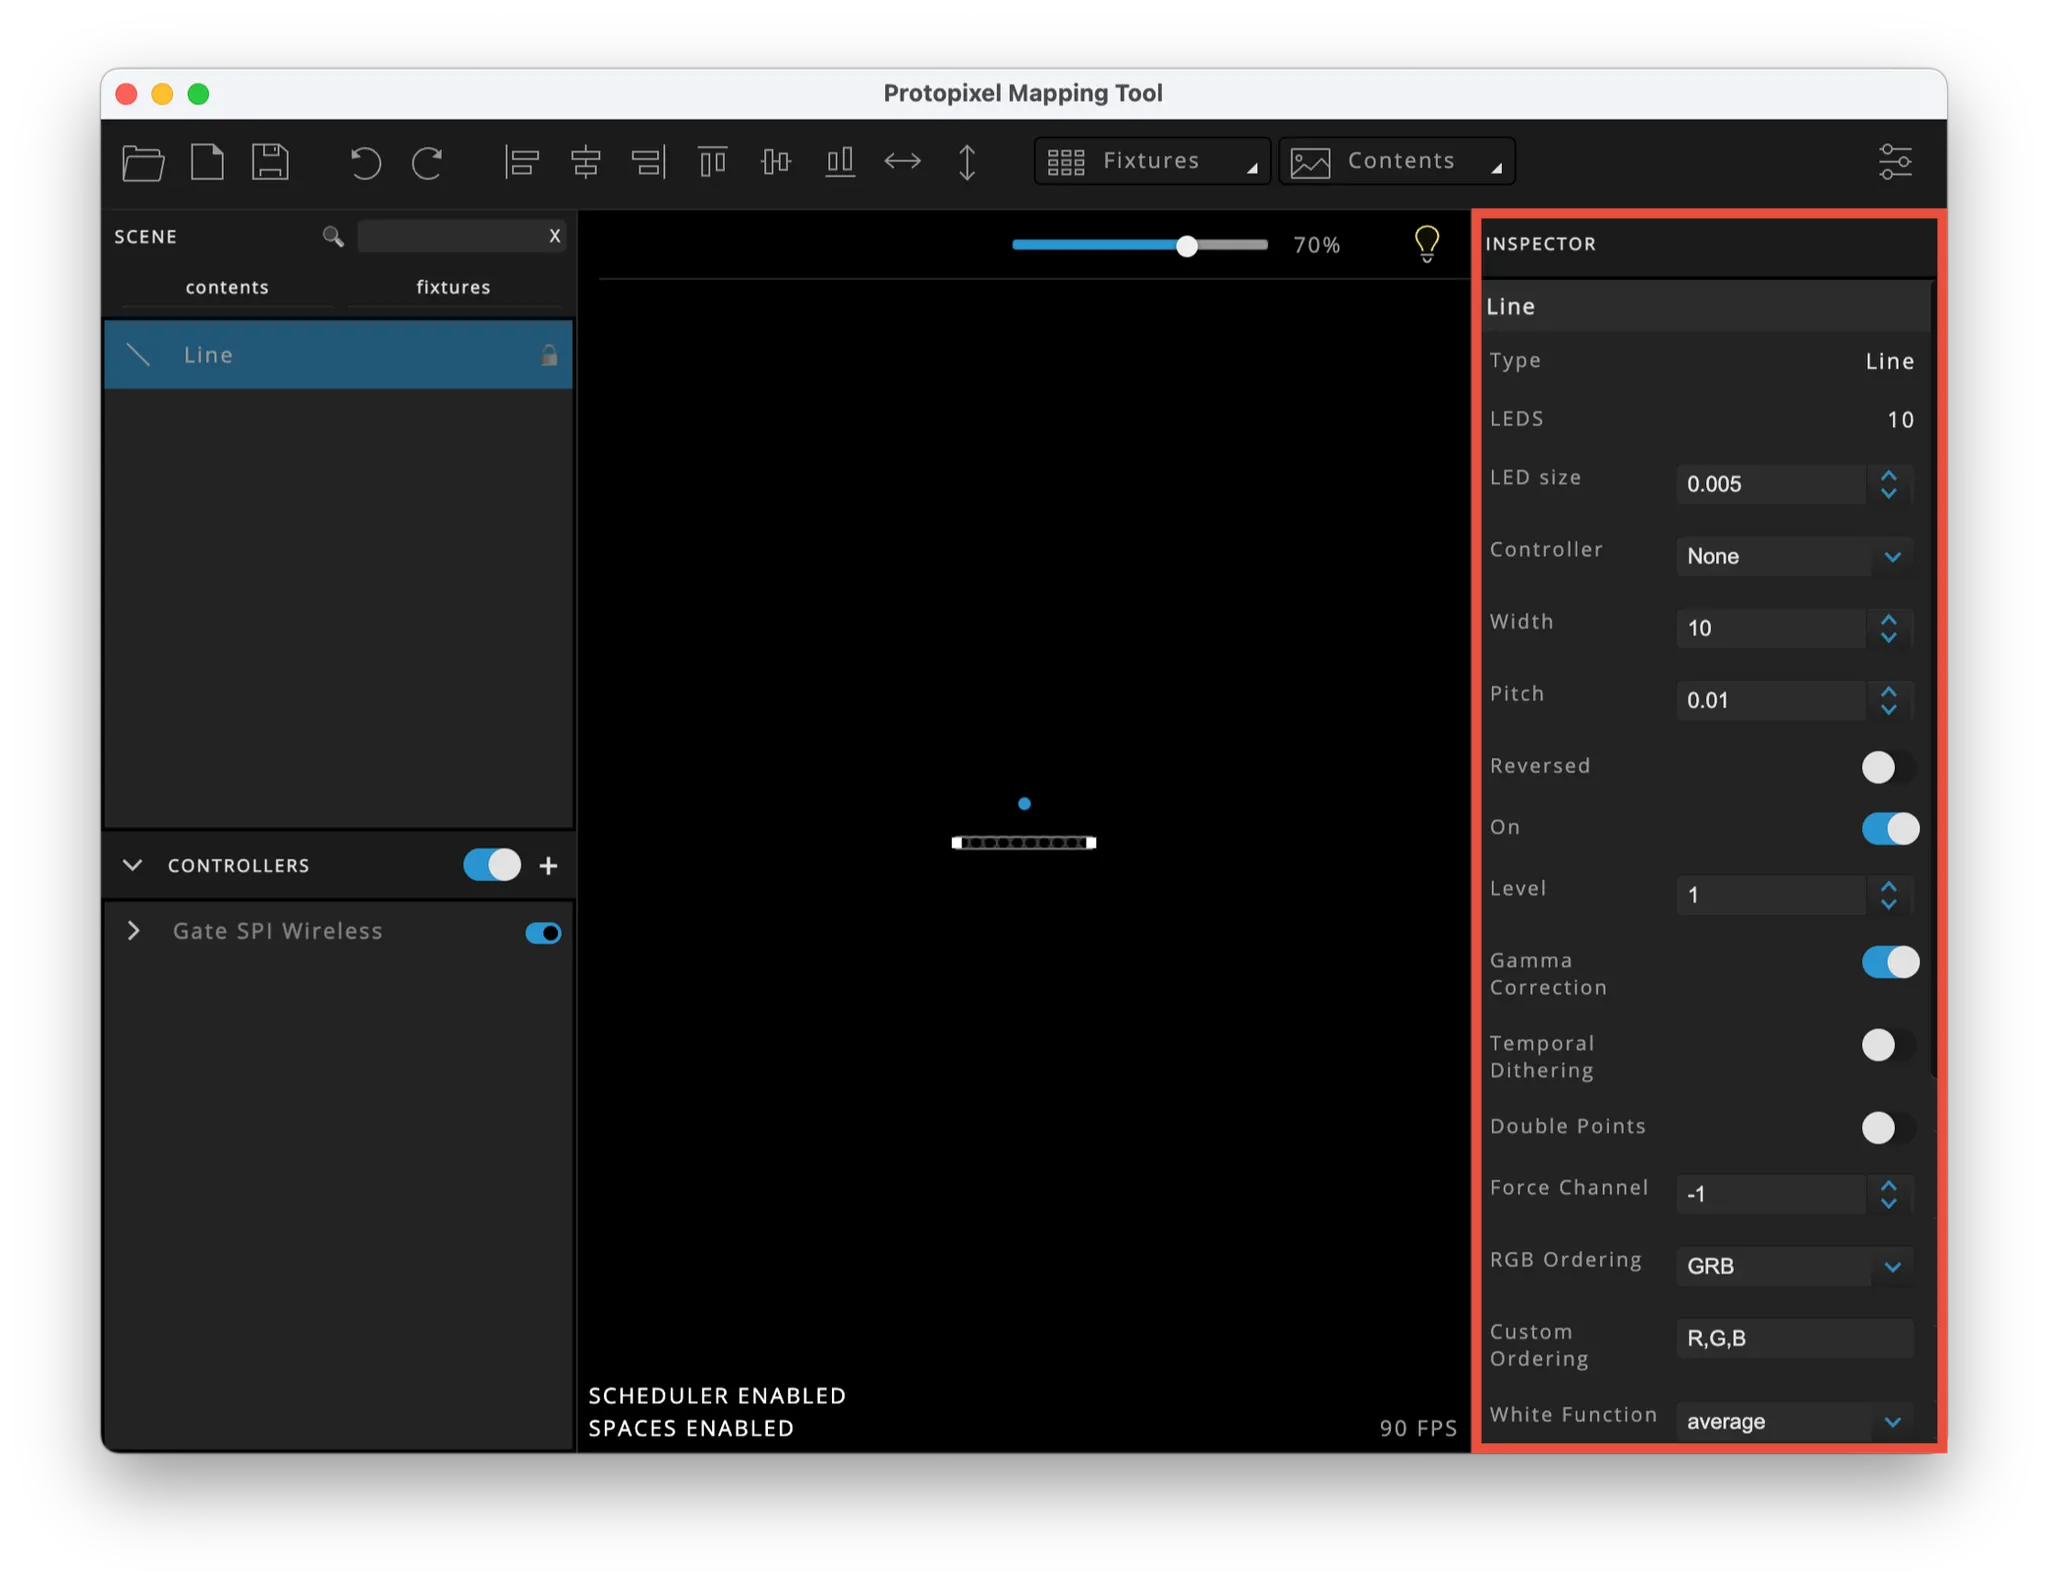
Task: Open the Controller dropdown set to None
Action: (x=1794, y=557)
